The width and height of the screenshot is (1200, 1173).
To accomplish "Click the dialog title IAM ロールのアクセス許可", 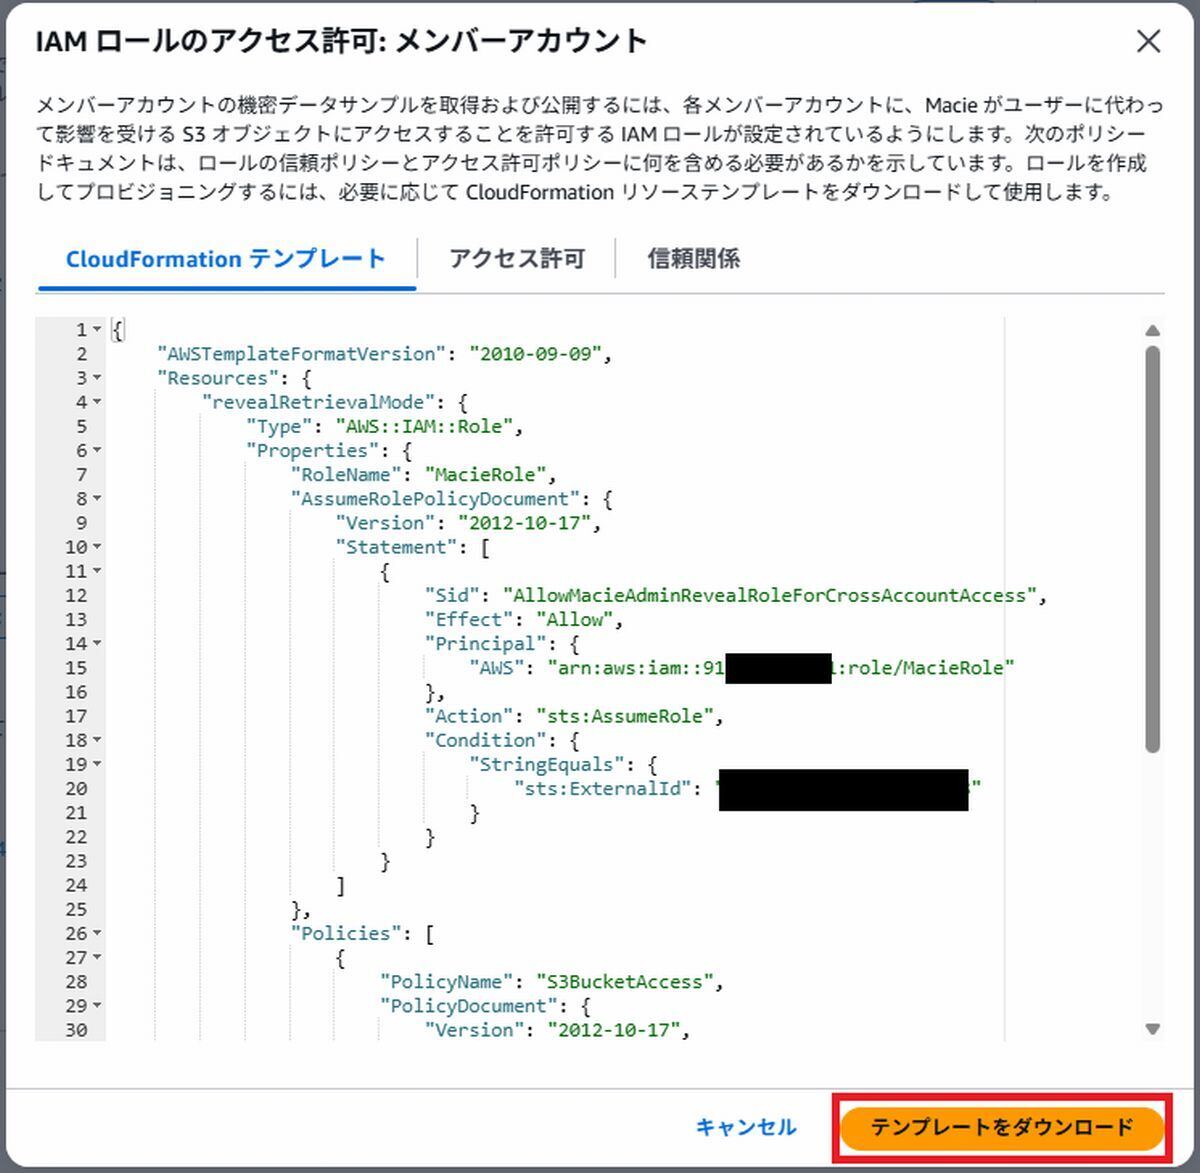I will (x=341, y=41).
